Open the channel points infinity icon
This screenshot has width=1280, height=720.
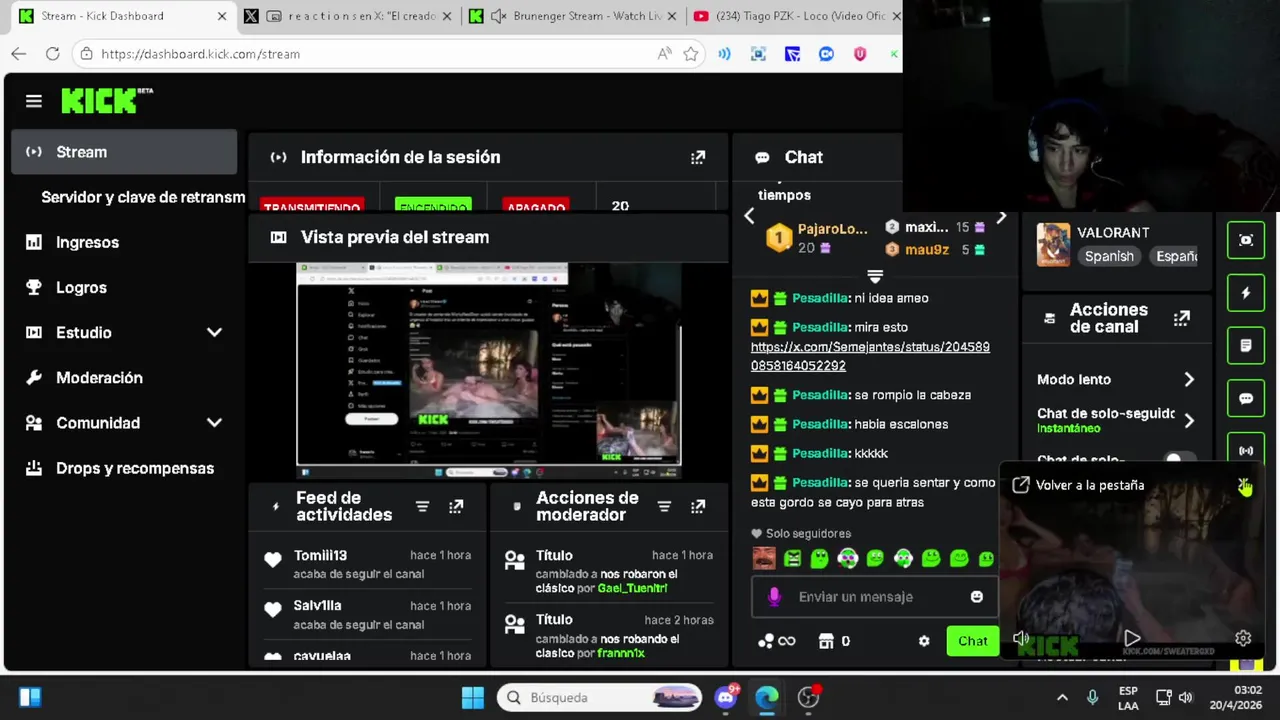coord(777,641)
